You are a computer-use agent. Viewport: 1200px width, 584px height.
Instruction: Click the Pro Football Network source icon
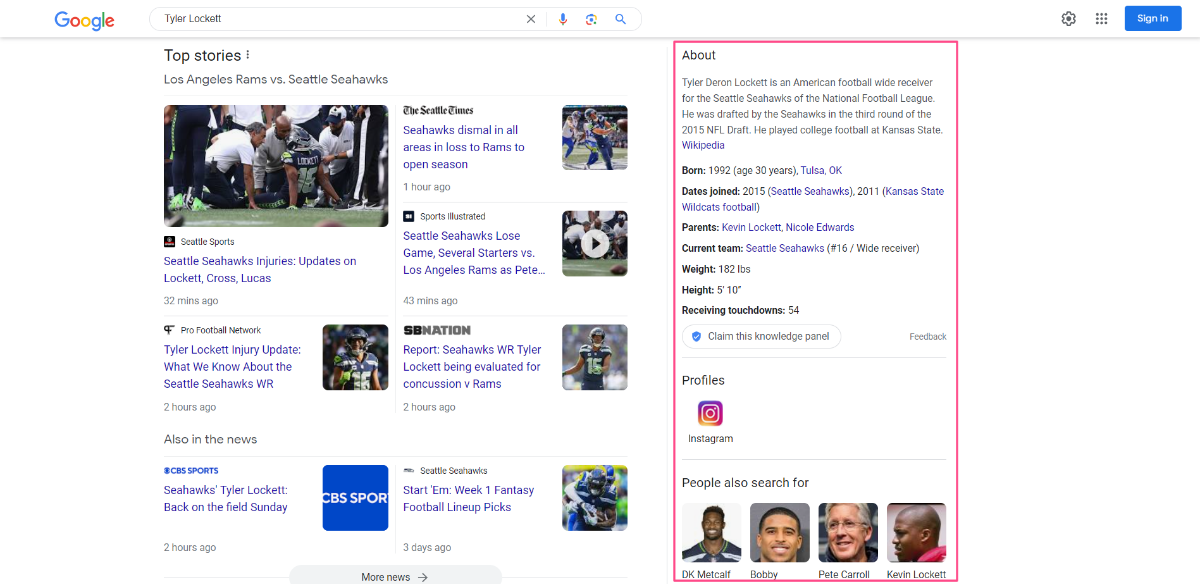[169, 330]
